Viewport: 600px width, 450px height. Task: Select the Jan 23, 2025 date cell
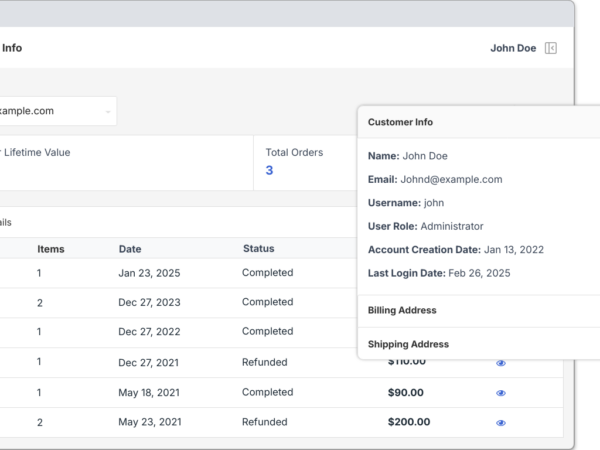[149, 273]
